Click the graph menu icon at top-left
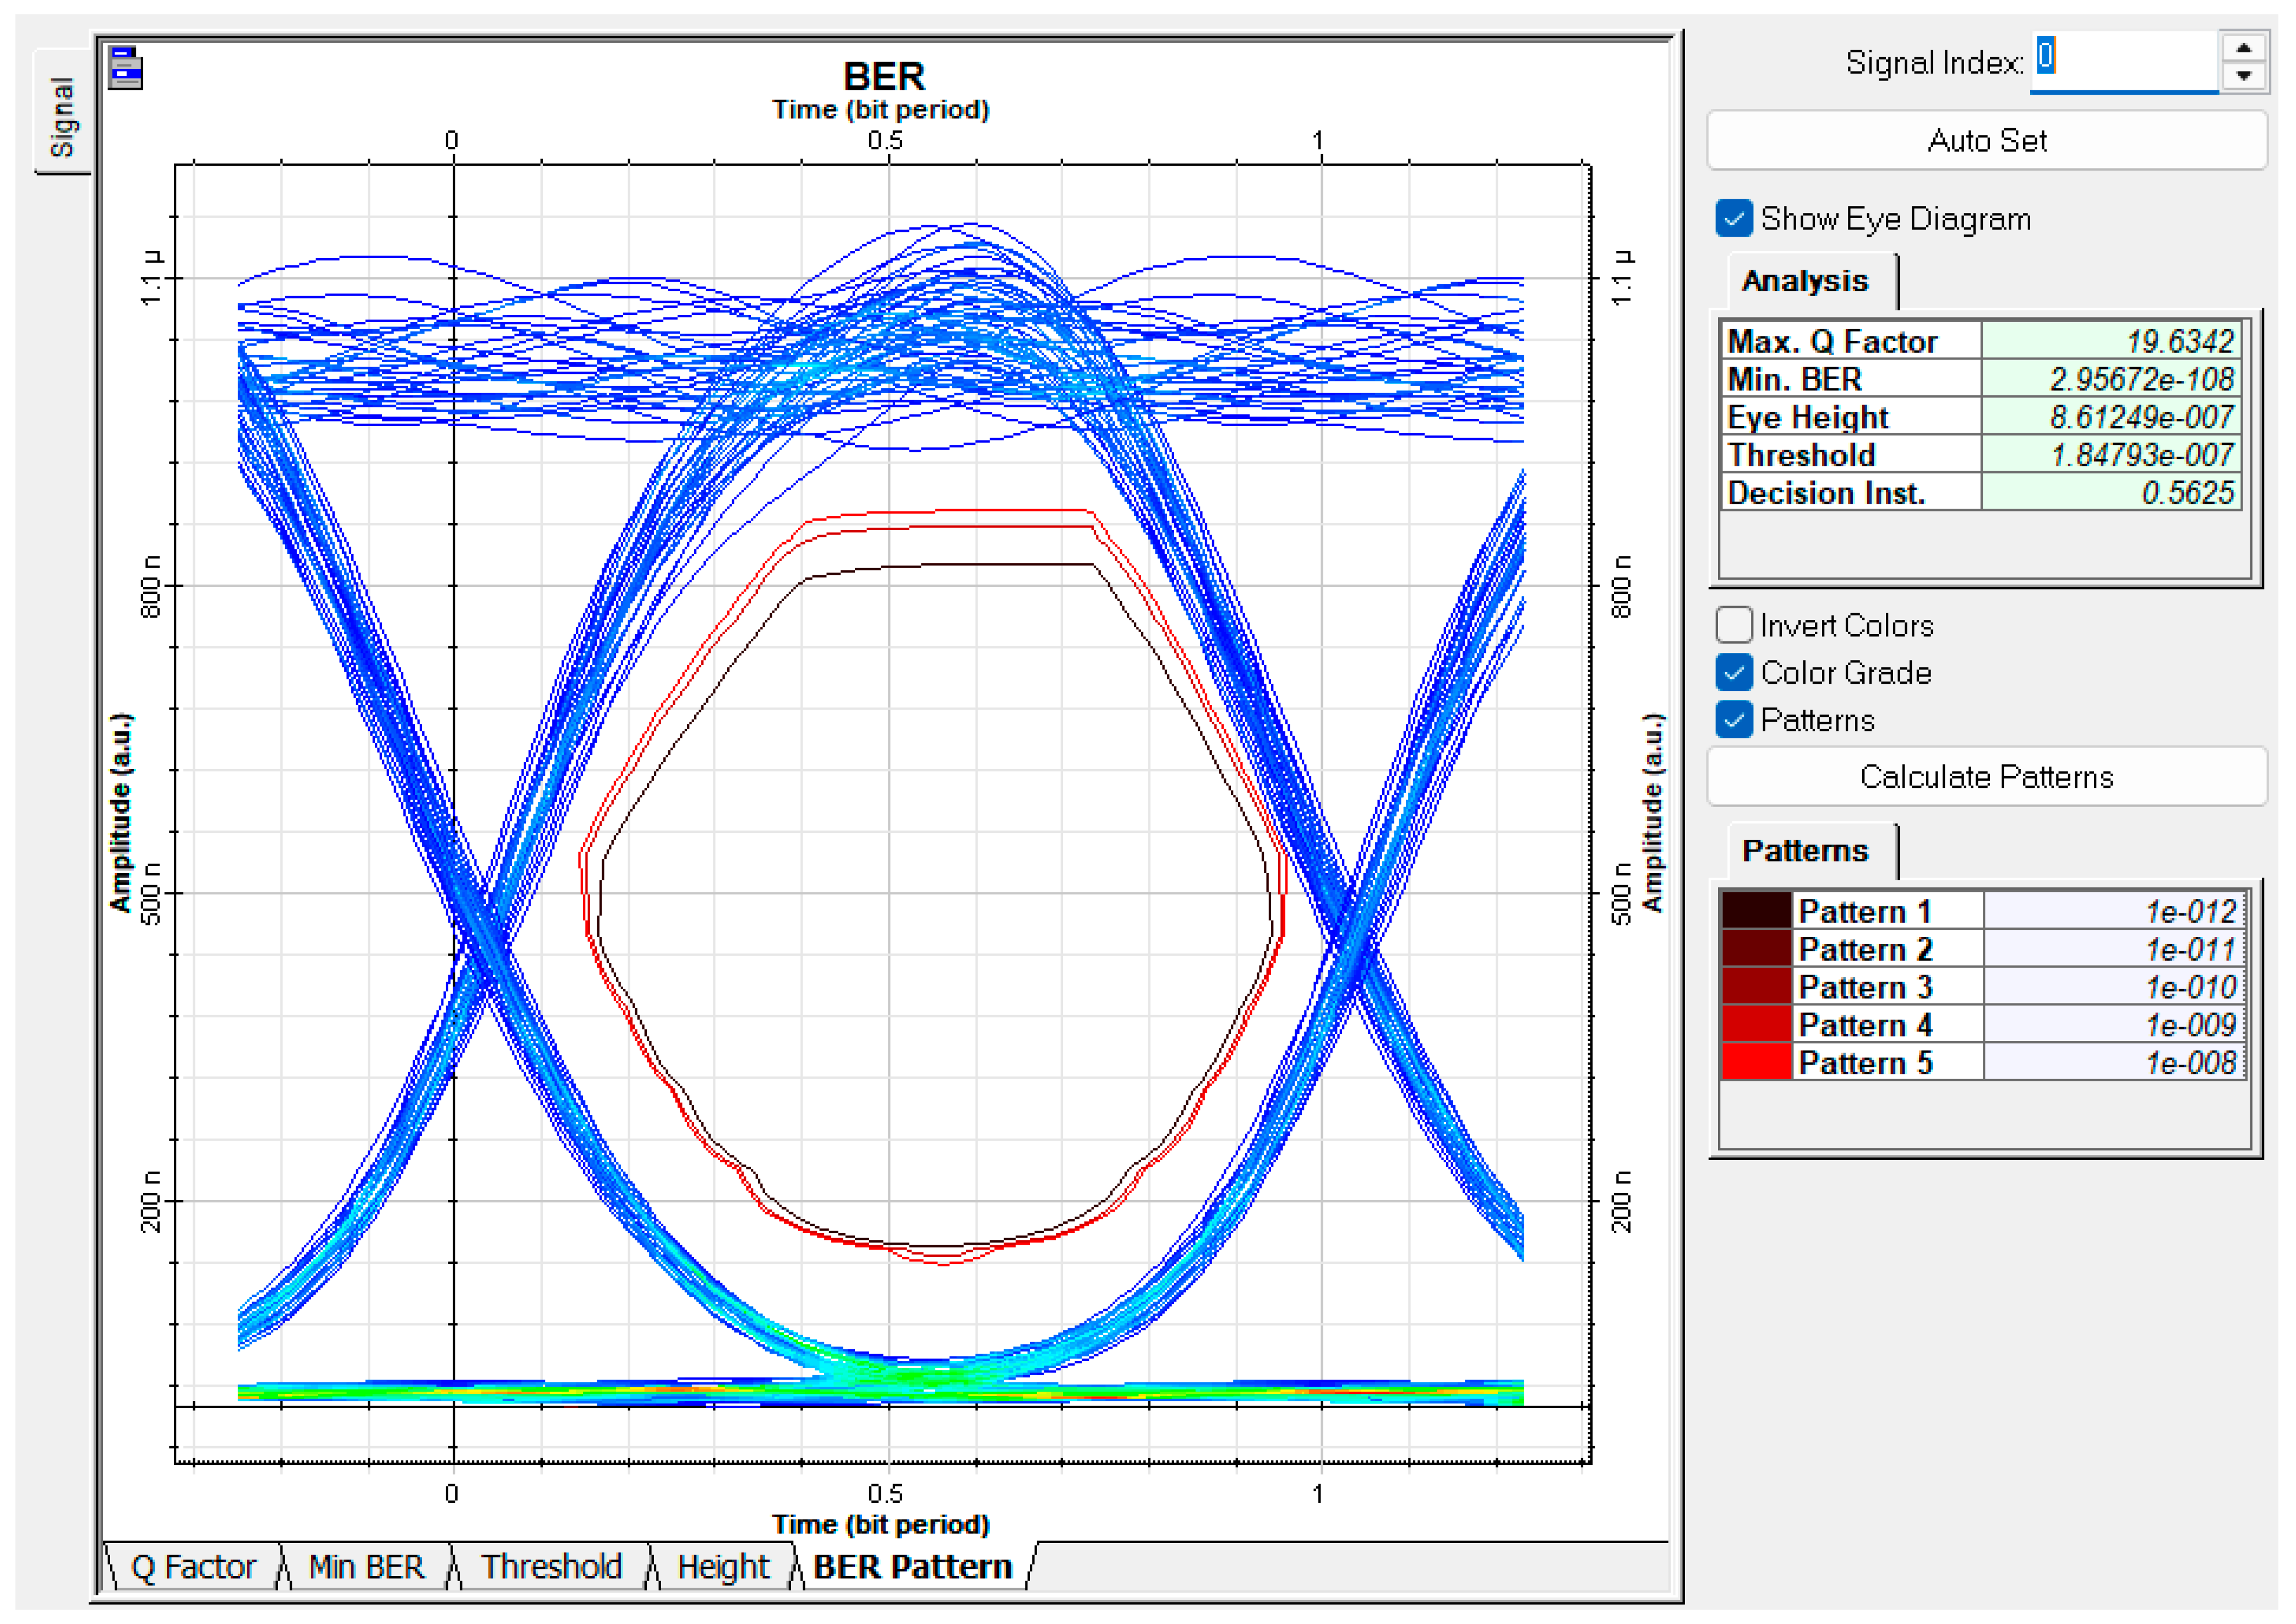 point(126,68)
